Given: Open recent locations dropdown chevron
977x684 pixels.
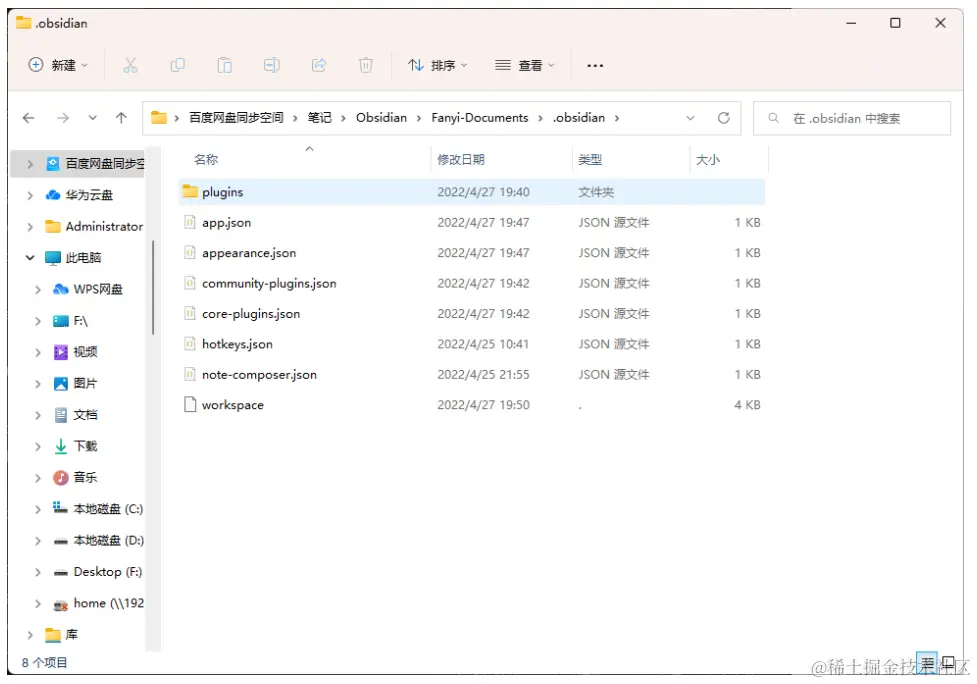Looking at the screenshot, I should pyautogui.click(x=92, y=118).
